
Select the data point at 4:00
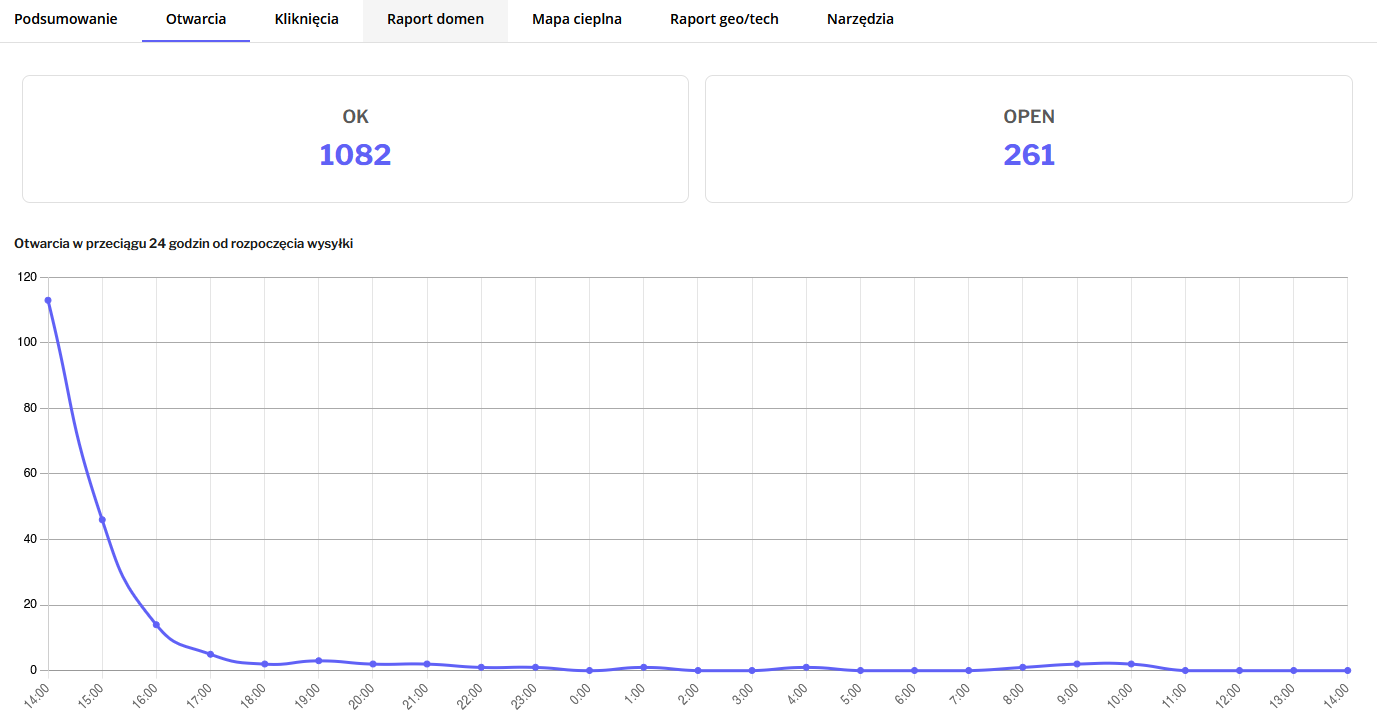806,667
